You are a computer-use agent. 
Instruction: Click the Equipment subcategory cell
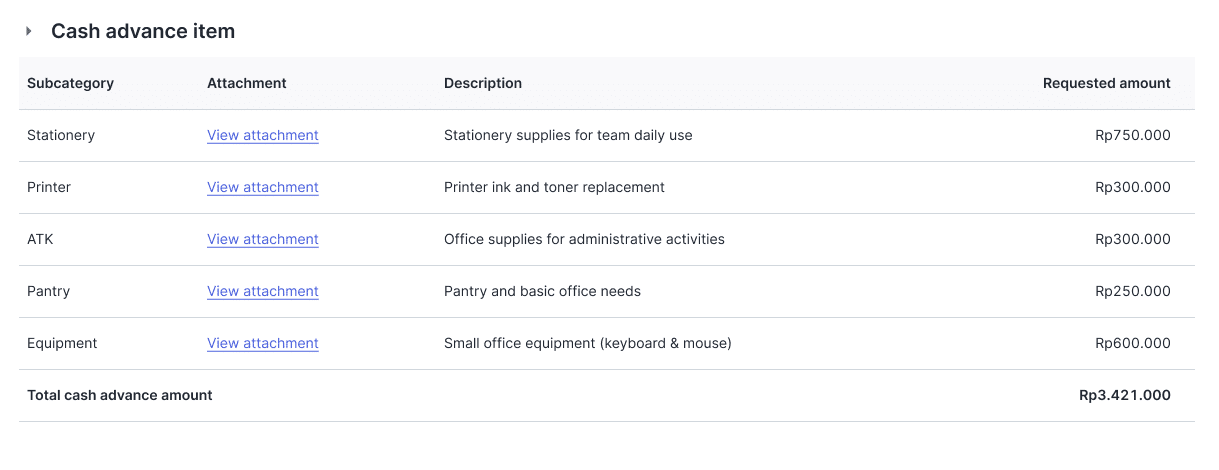pos(62,343)
